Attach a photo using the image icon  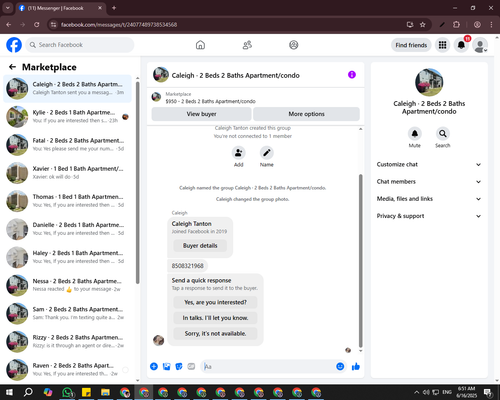[x=166, y=367]
